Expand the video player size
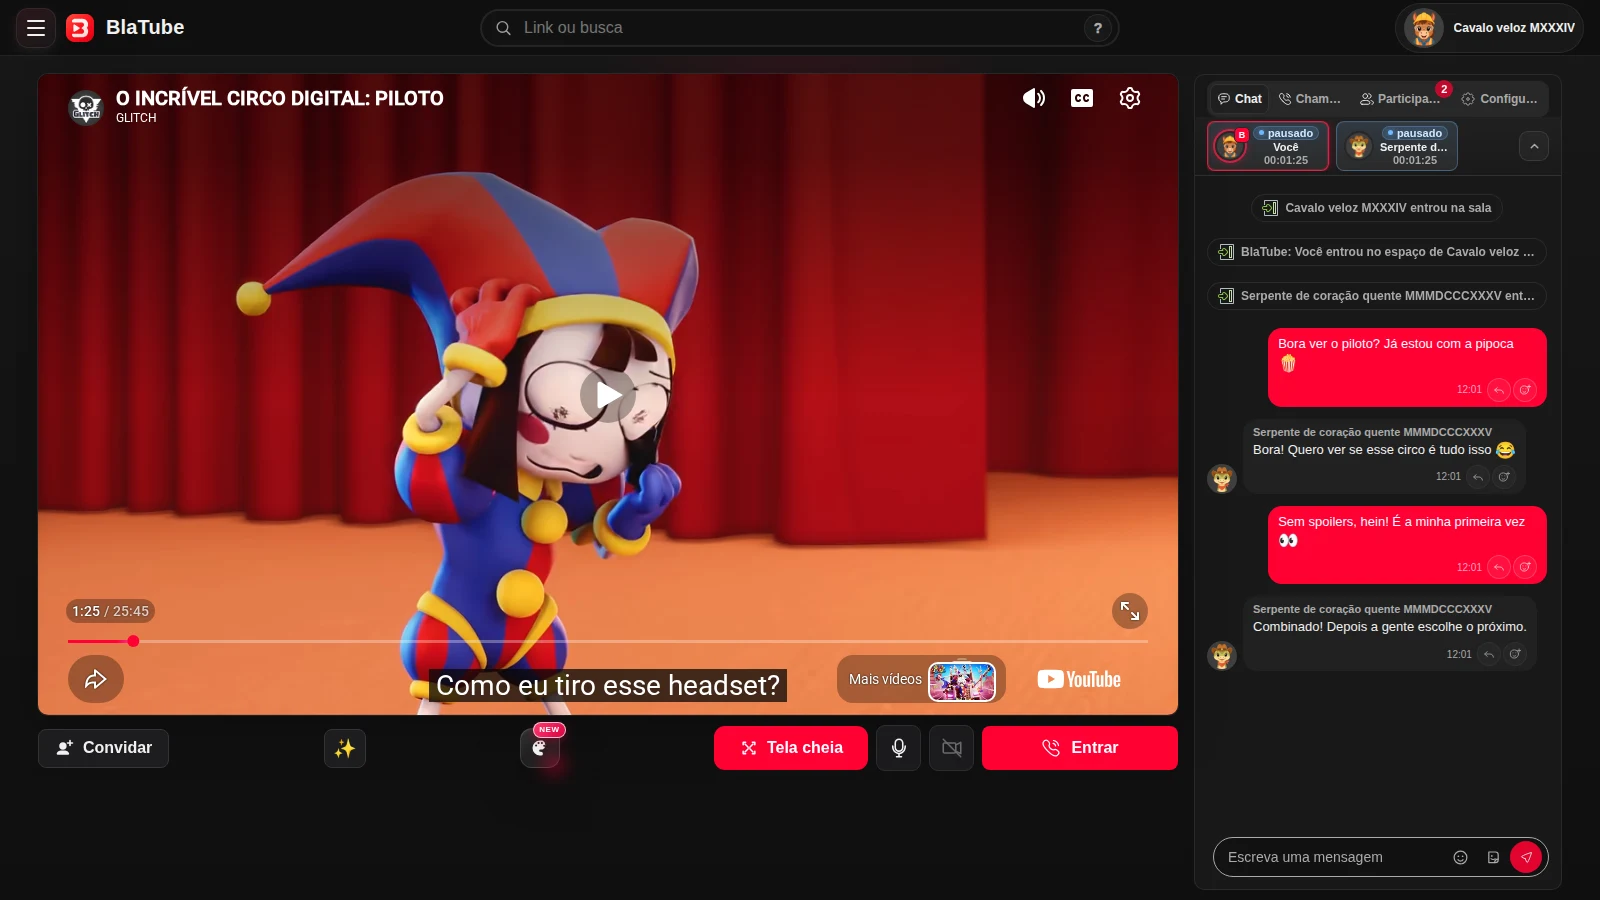The width and height of the screenshot is (1600, 900). click(x=1130, y=611)
